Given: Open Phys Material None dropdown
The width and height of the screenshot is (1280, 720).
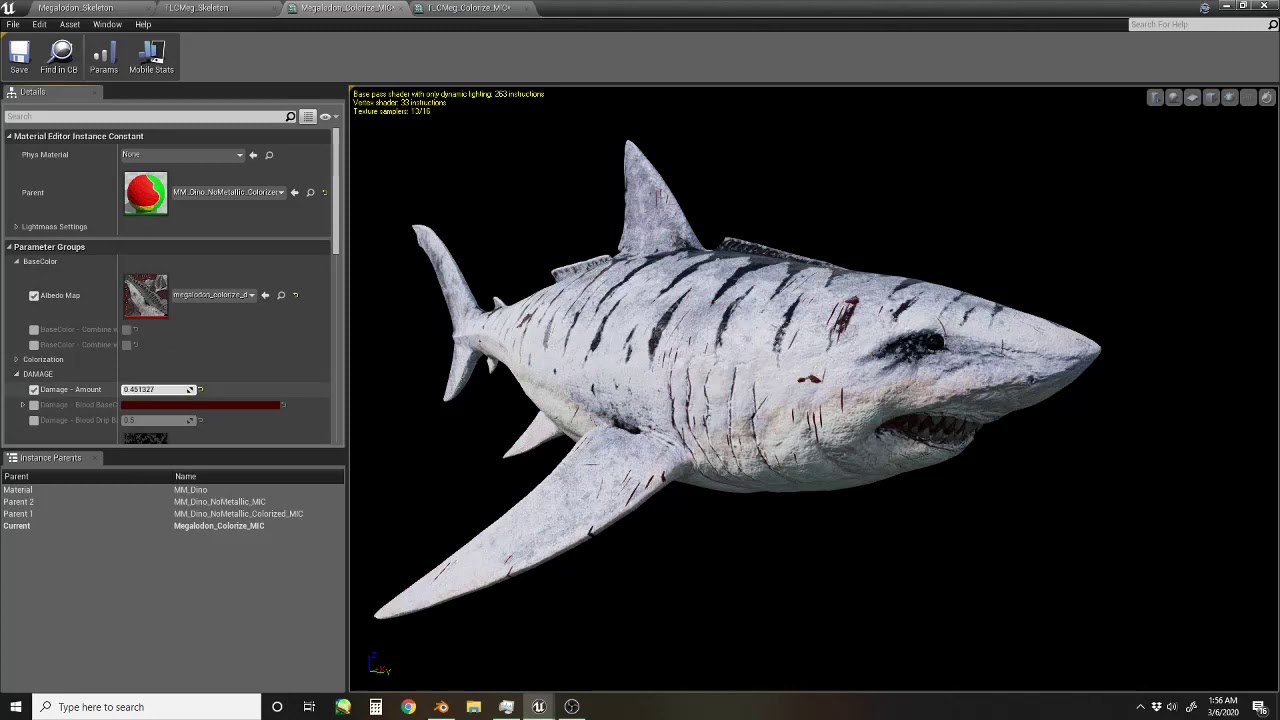Looking at the screenshot, I should coord(183,155).
